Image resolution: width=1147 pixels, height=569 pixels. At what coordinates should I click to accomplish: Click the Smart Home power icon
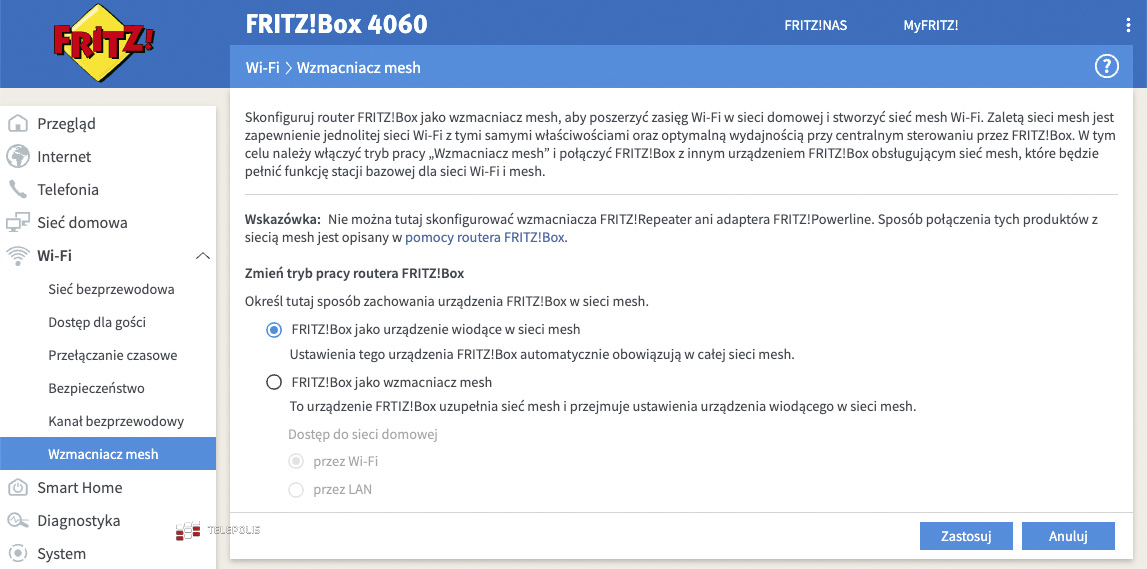pyautogui.click(x=18, y=488)
